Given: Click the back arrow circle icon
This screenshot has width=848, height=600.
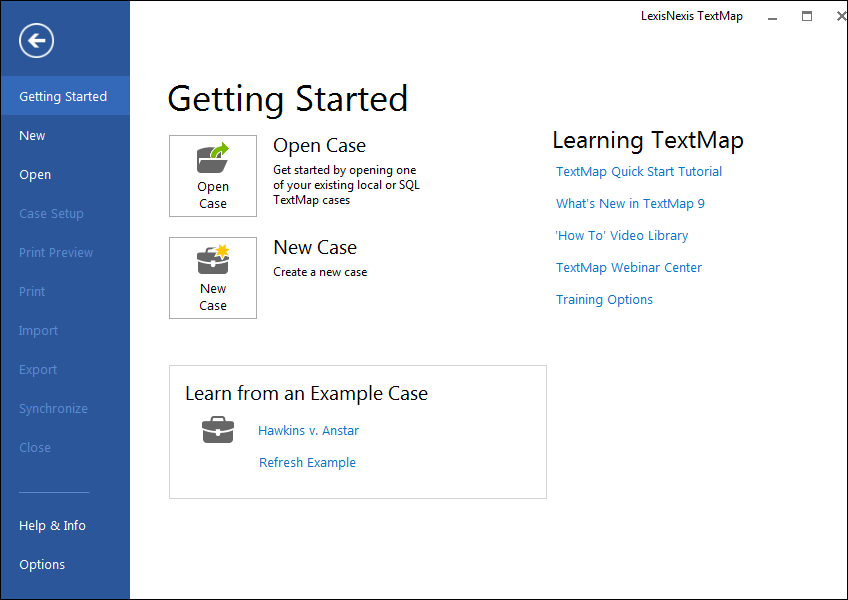Looking at the screenshot, I should click(36, 41).
